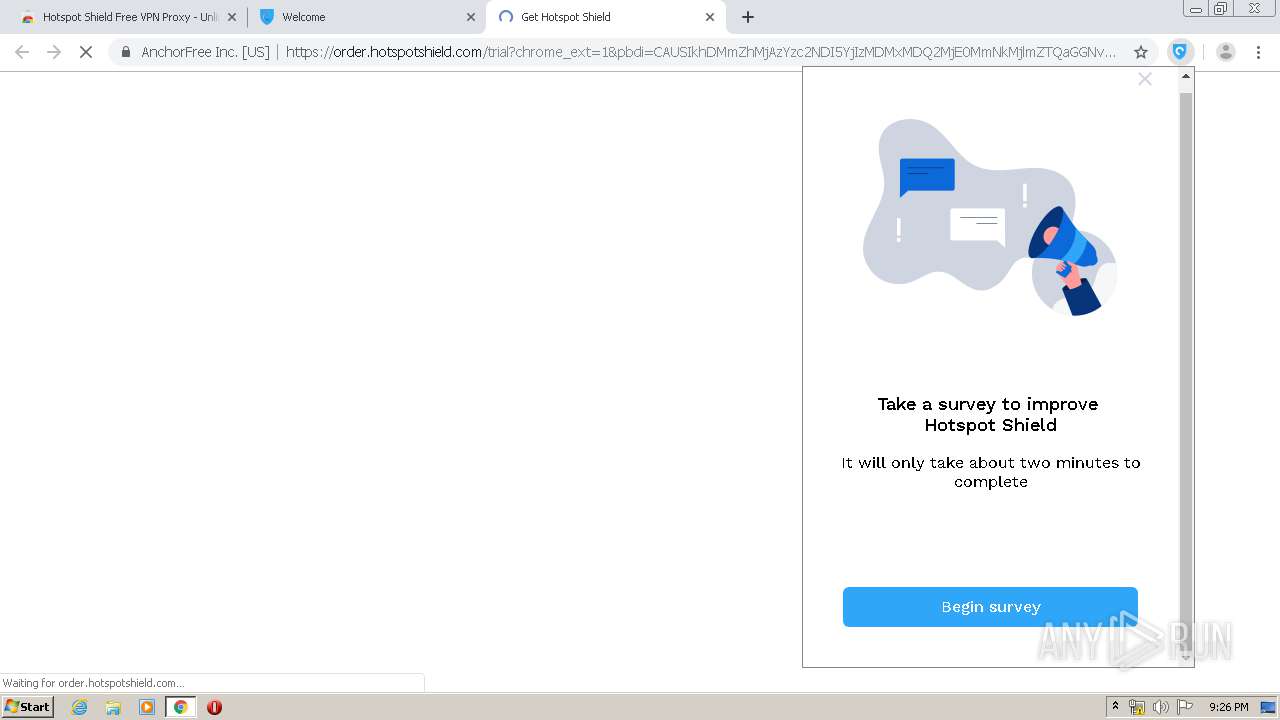Open the volume tray icon

click(1161, 707)
